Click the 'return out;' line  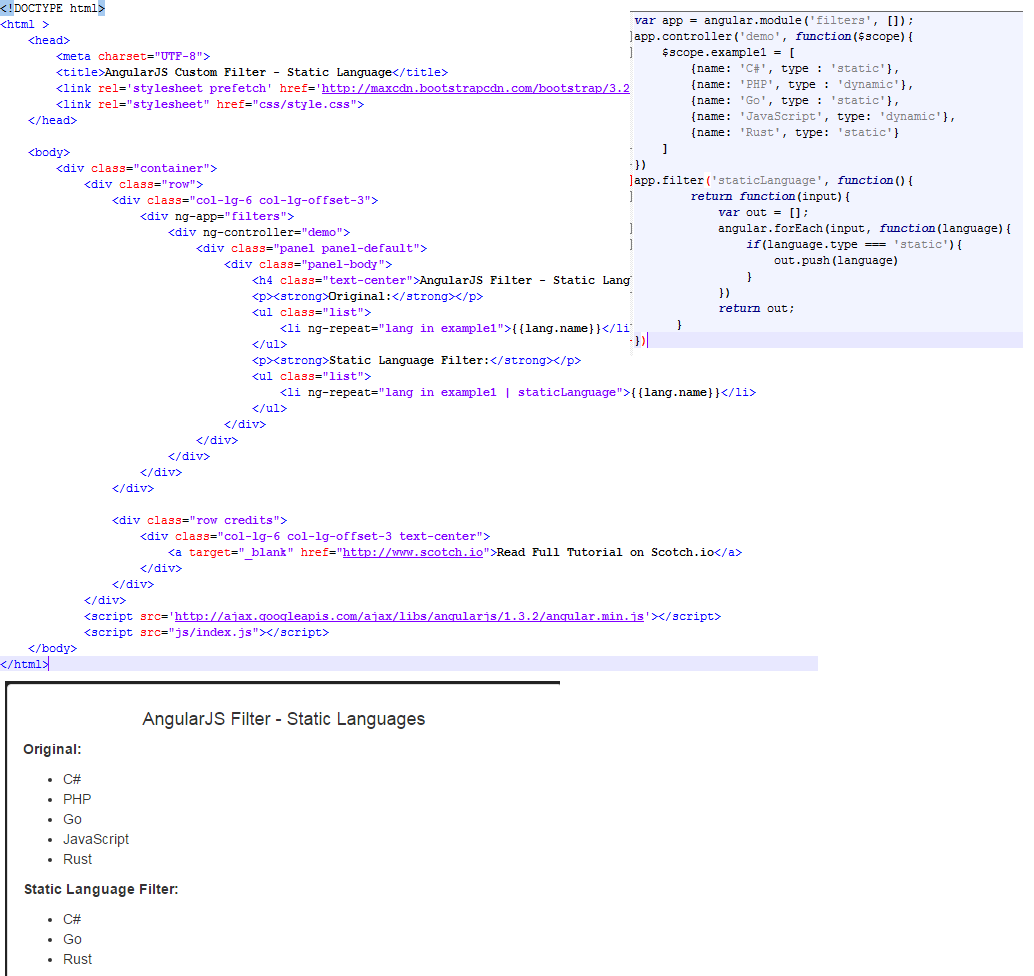756,309
